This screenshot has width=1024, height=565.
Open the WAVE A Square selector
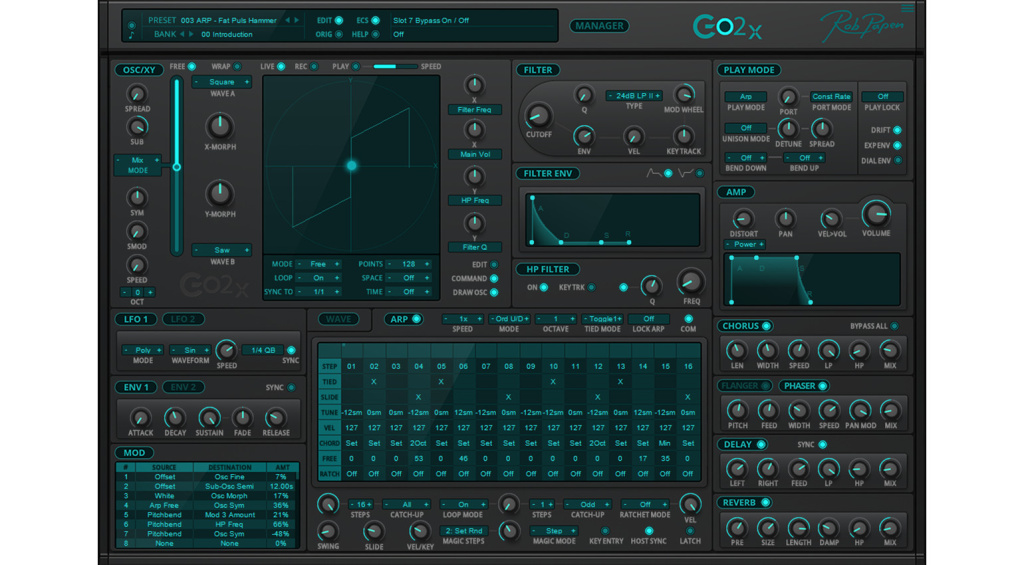222,82
